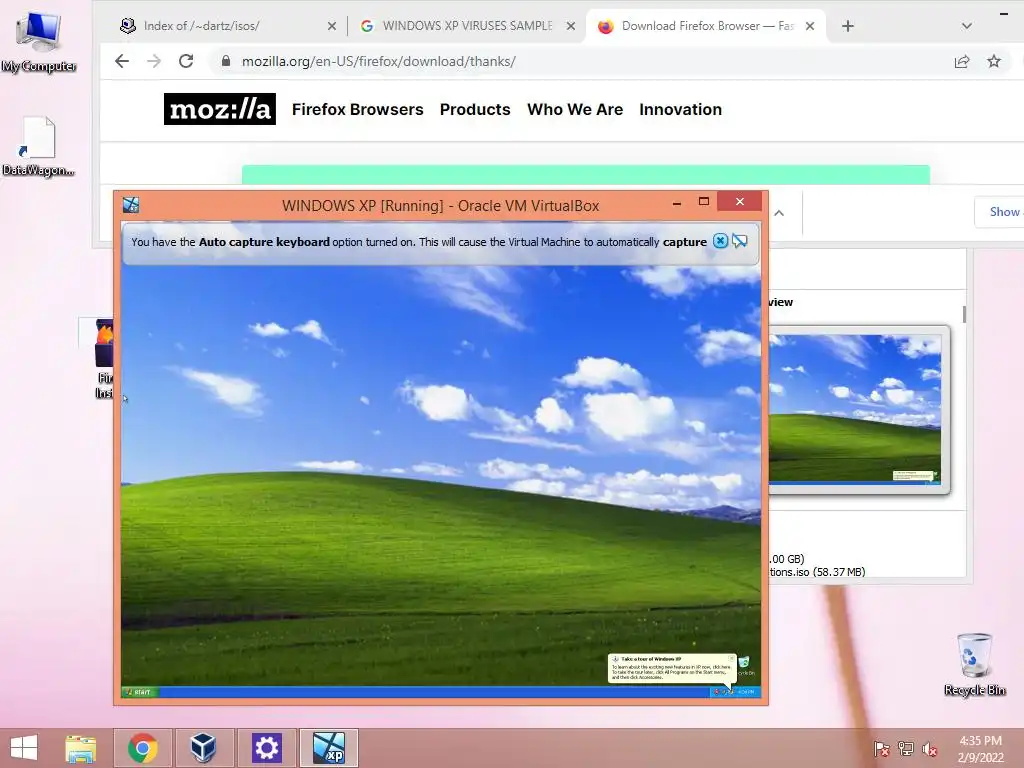Select the Download Firefox Browser tab
The image size is (1024, 768).
707,26
